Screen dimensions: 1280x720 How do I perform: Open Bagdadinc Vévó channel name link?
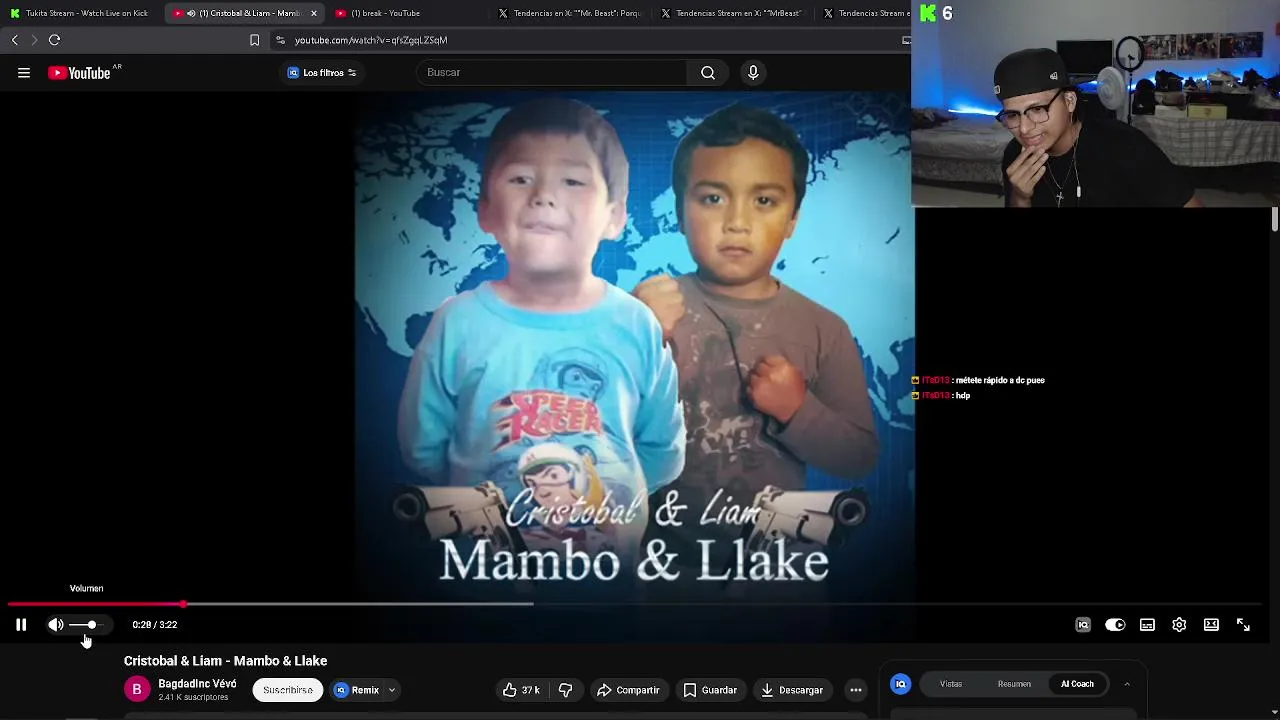pos(197,684)
